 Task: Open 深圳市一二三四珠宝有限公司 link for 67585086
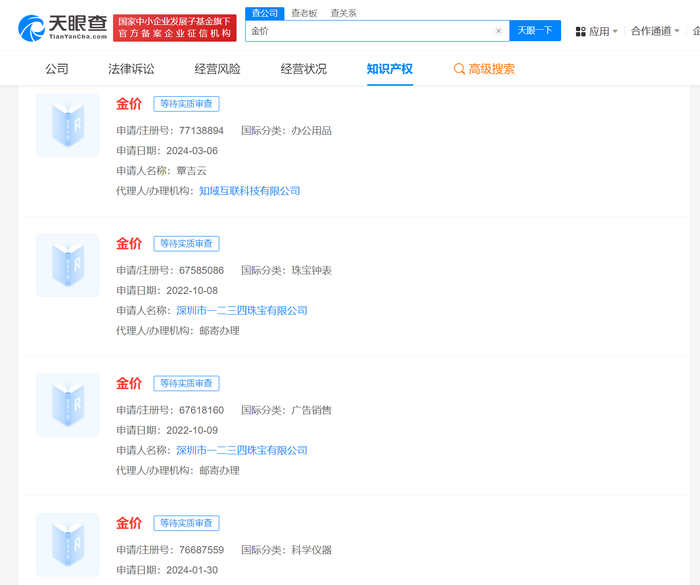(242, 310)
